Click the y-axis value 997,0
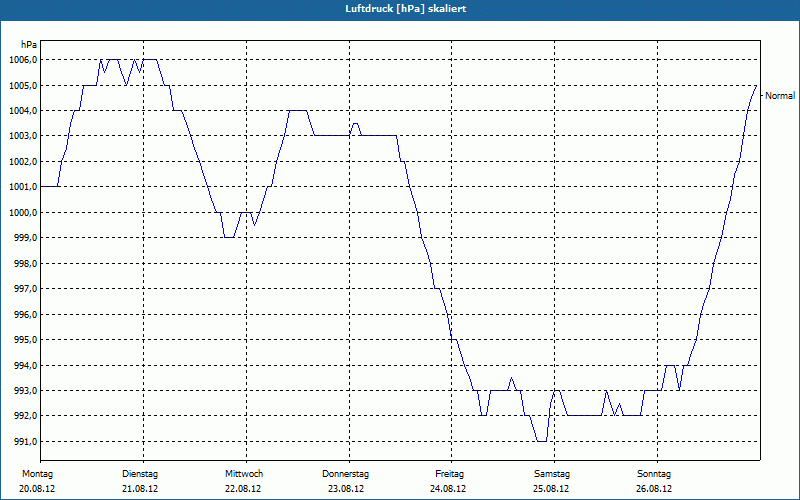 pos(25,289)
